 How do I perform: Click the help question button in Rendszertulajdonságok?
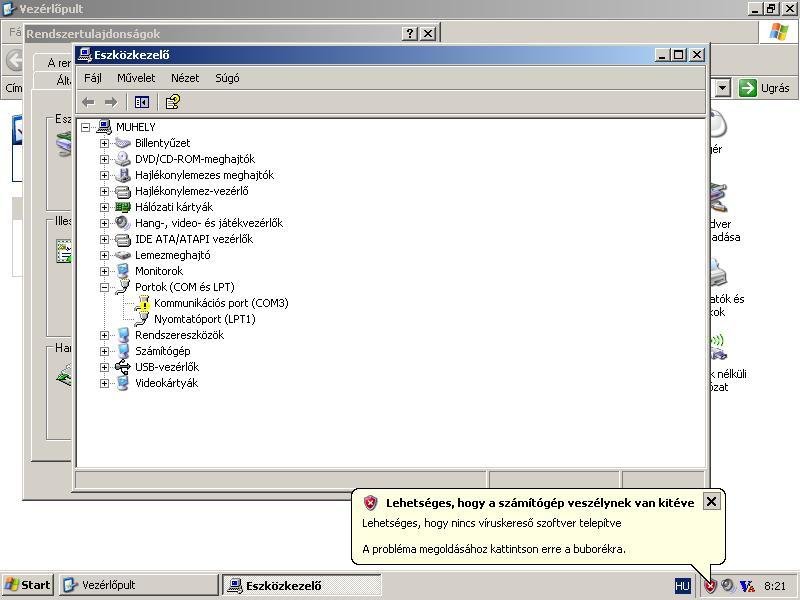pos(410,34)
